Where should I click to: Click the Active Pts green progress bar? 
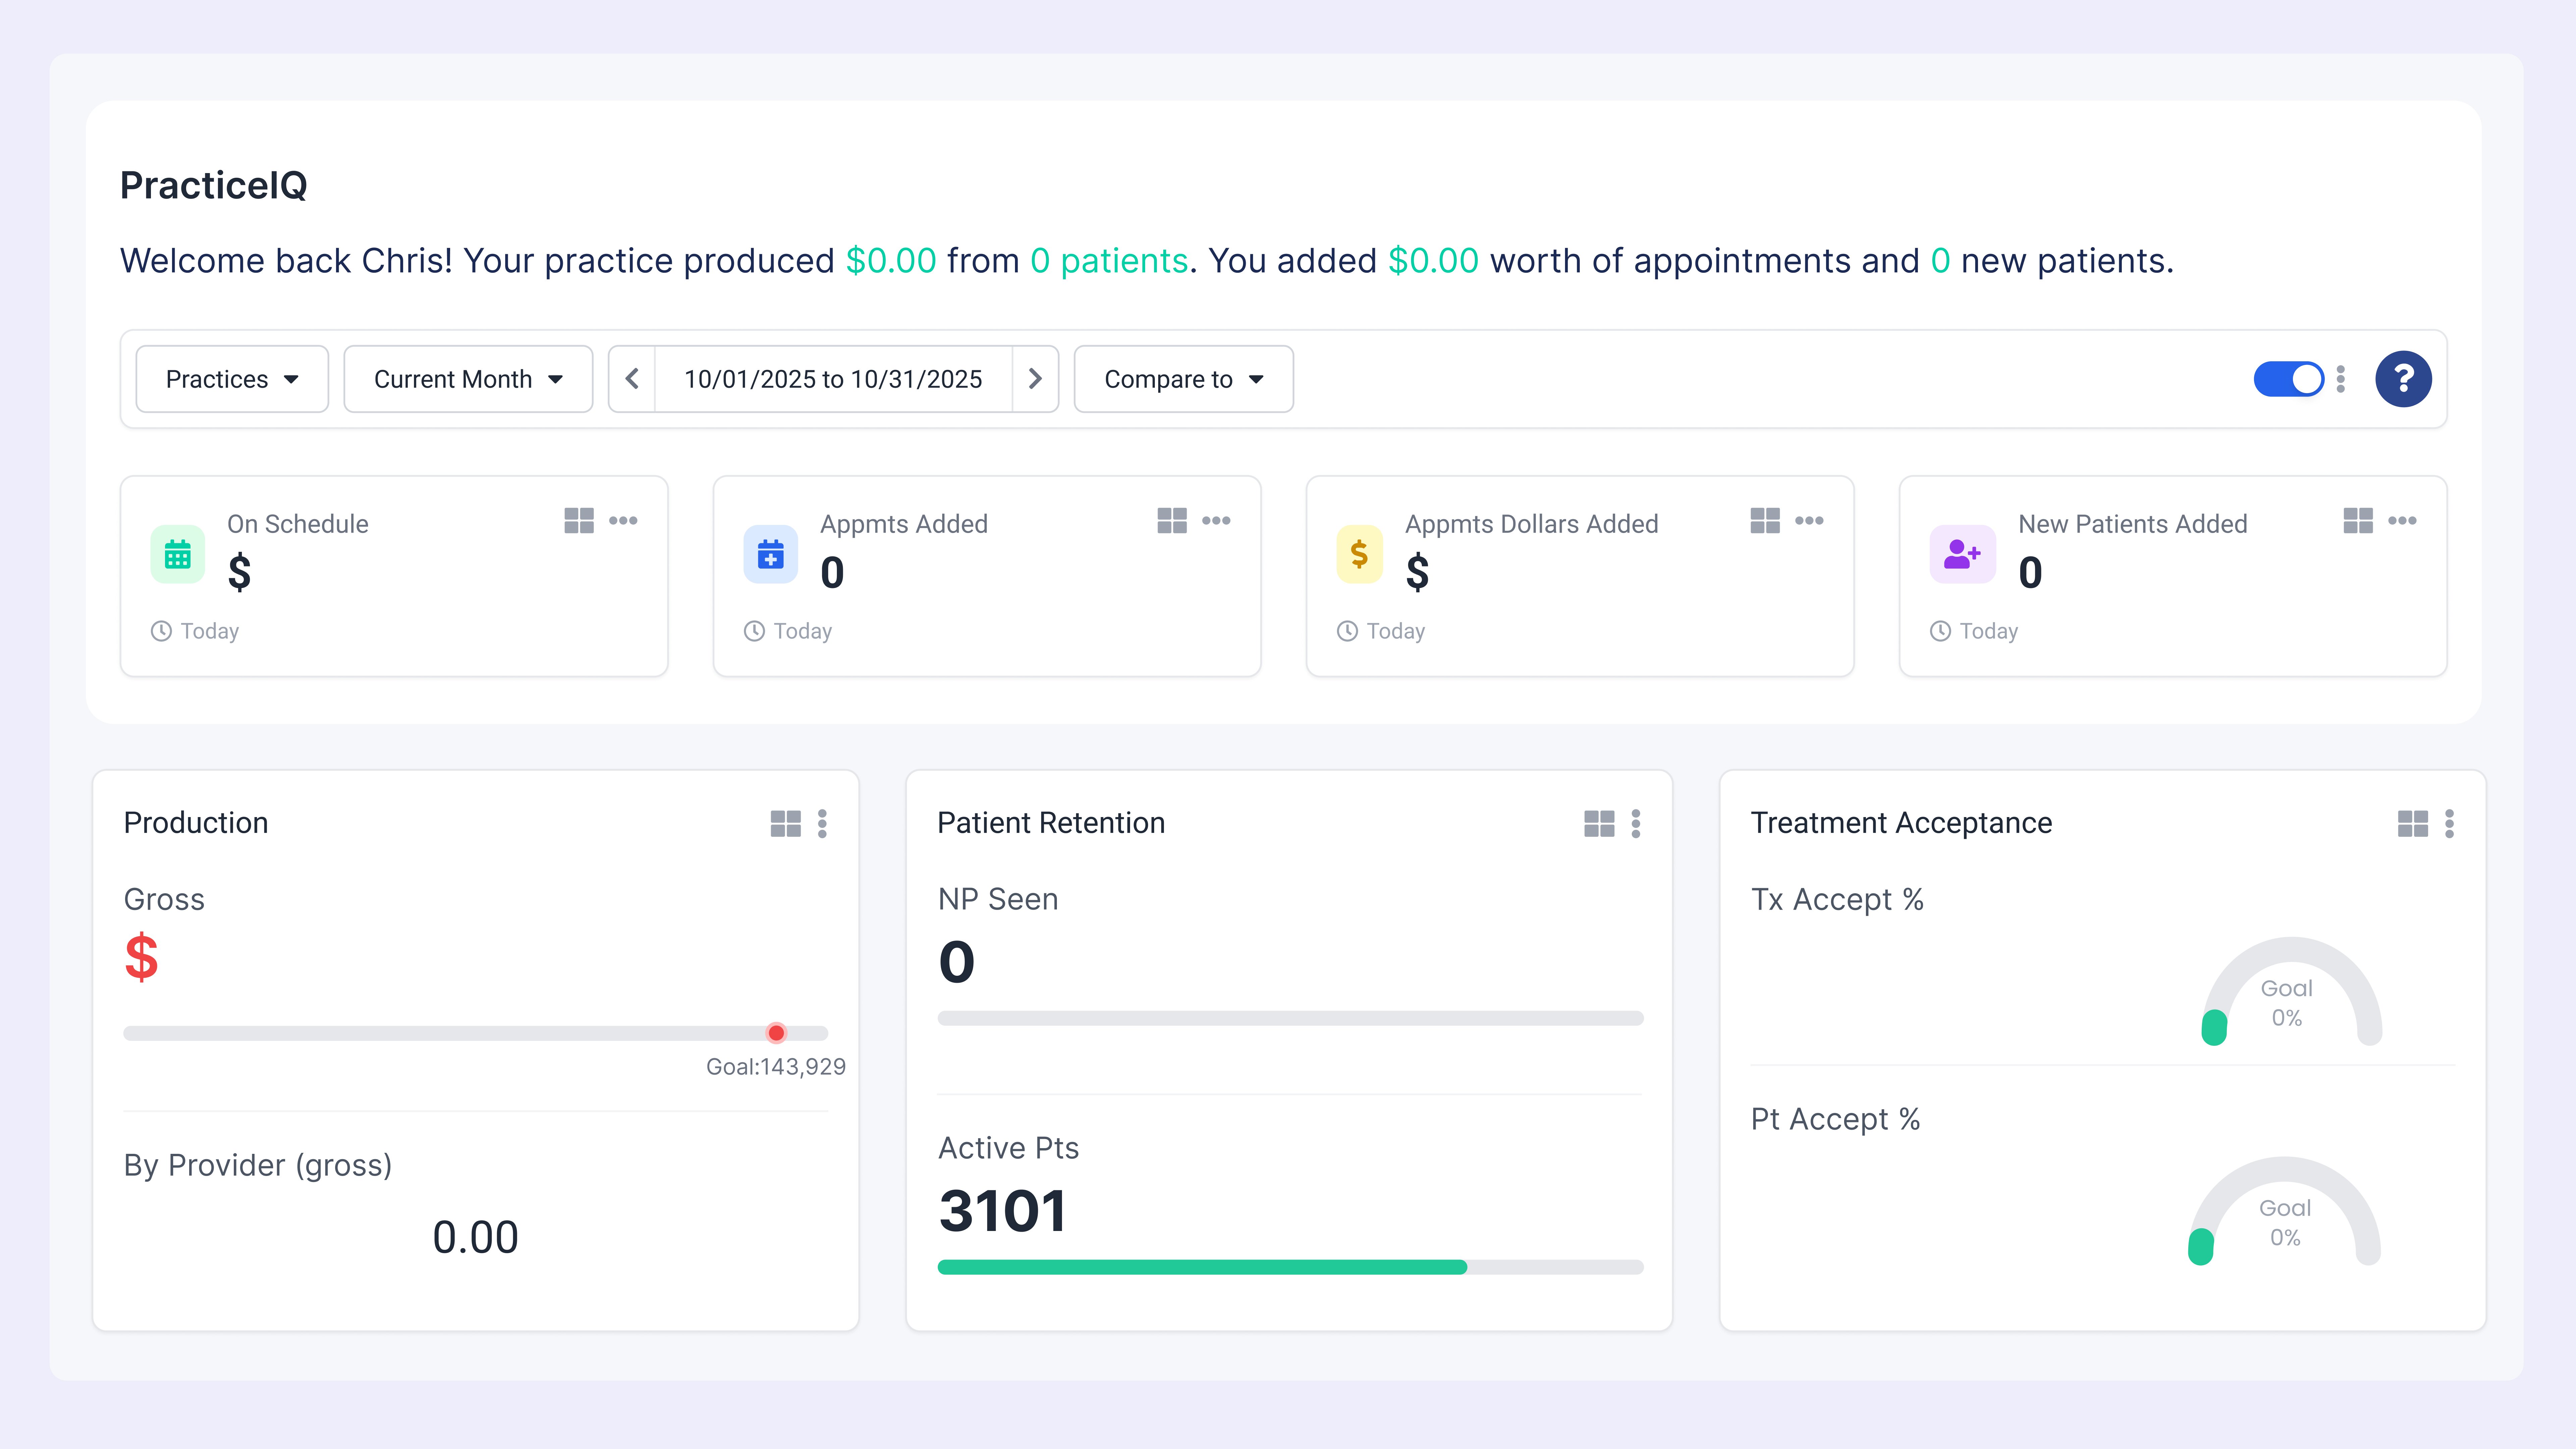1202,1267
